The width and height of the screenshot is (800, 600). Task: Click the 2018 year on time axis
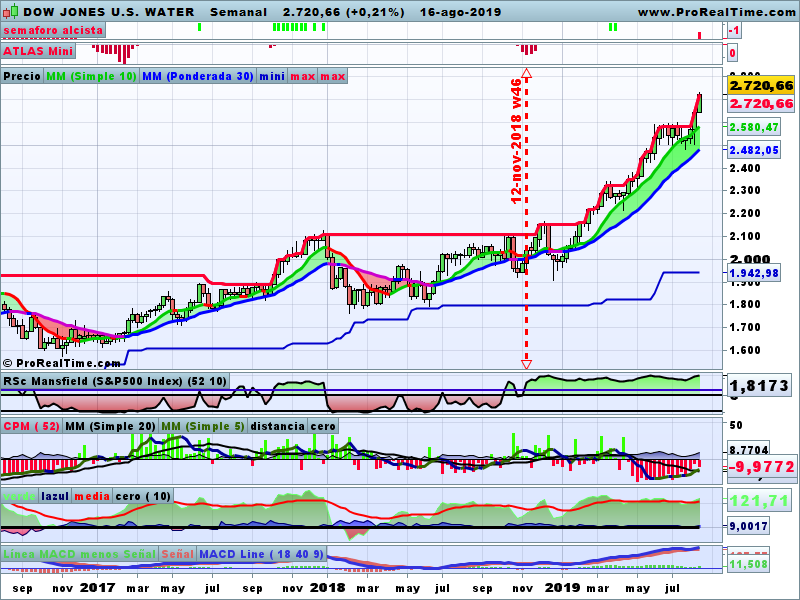328,588
